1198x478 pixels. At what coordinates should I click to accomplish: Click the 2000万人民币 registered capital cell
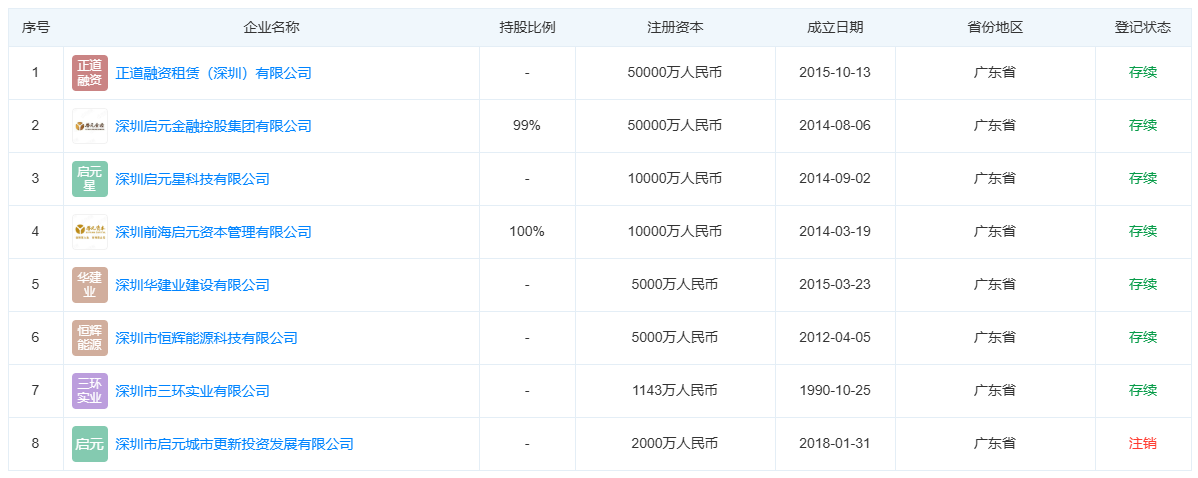[x=675, y=444]
